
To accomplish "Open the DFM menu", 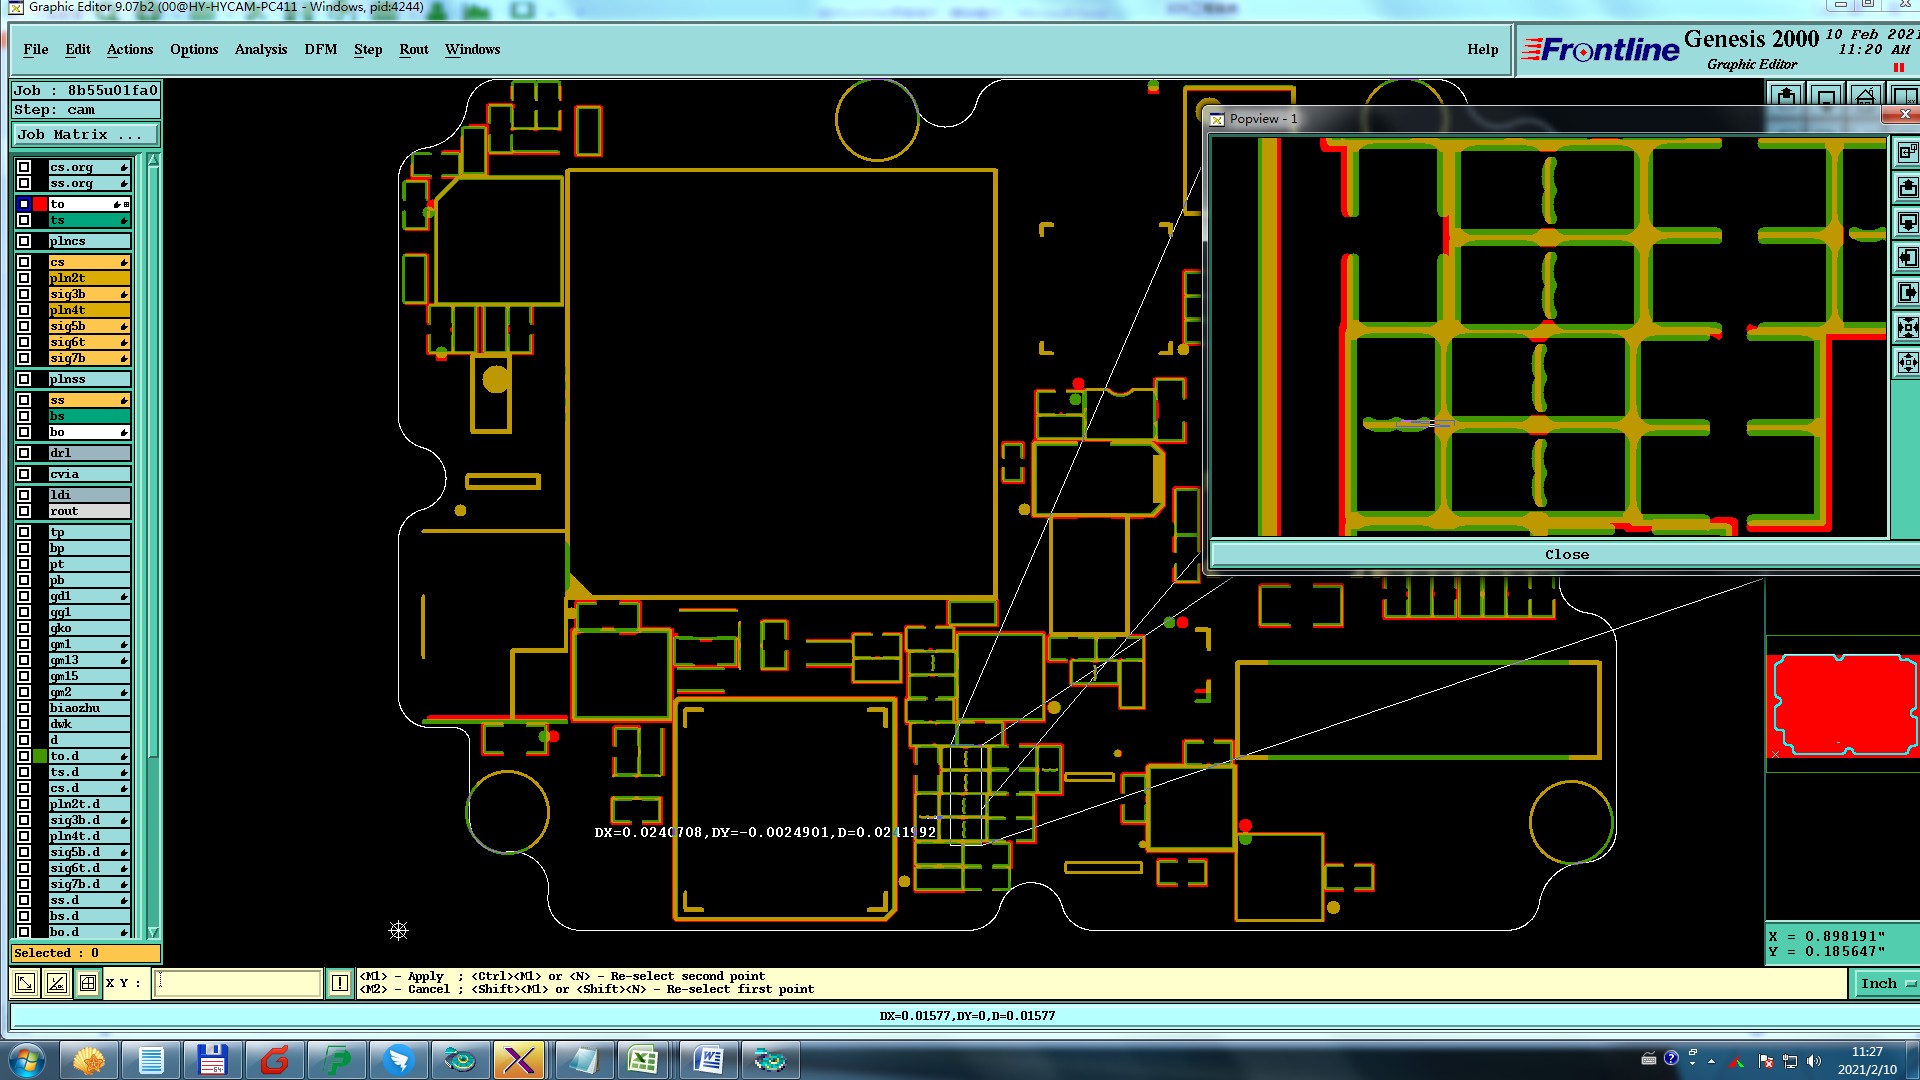I will coord(320,49).
